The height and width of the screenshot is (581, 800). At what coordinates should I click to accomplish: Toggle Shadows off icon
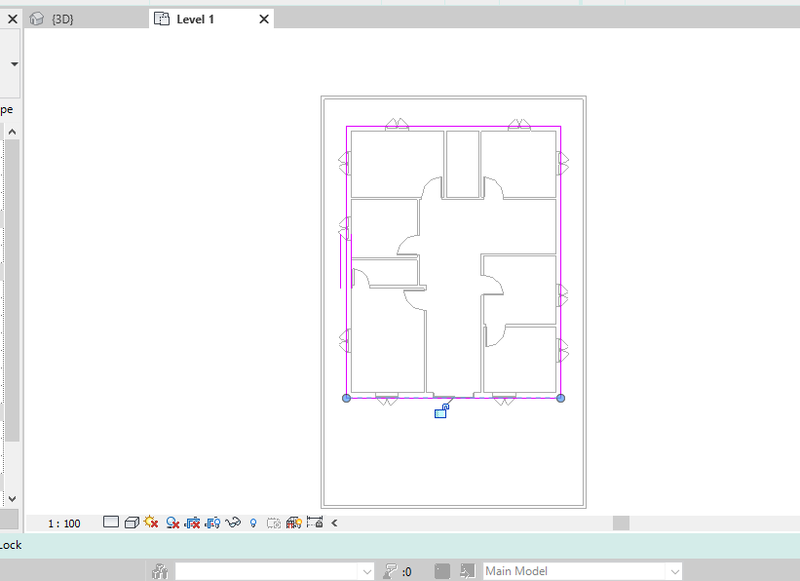172,523
